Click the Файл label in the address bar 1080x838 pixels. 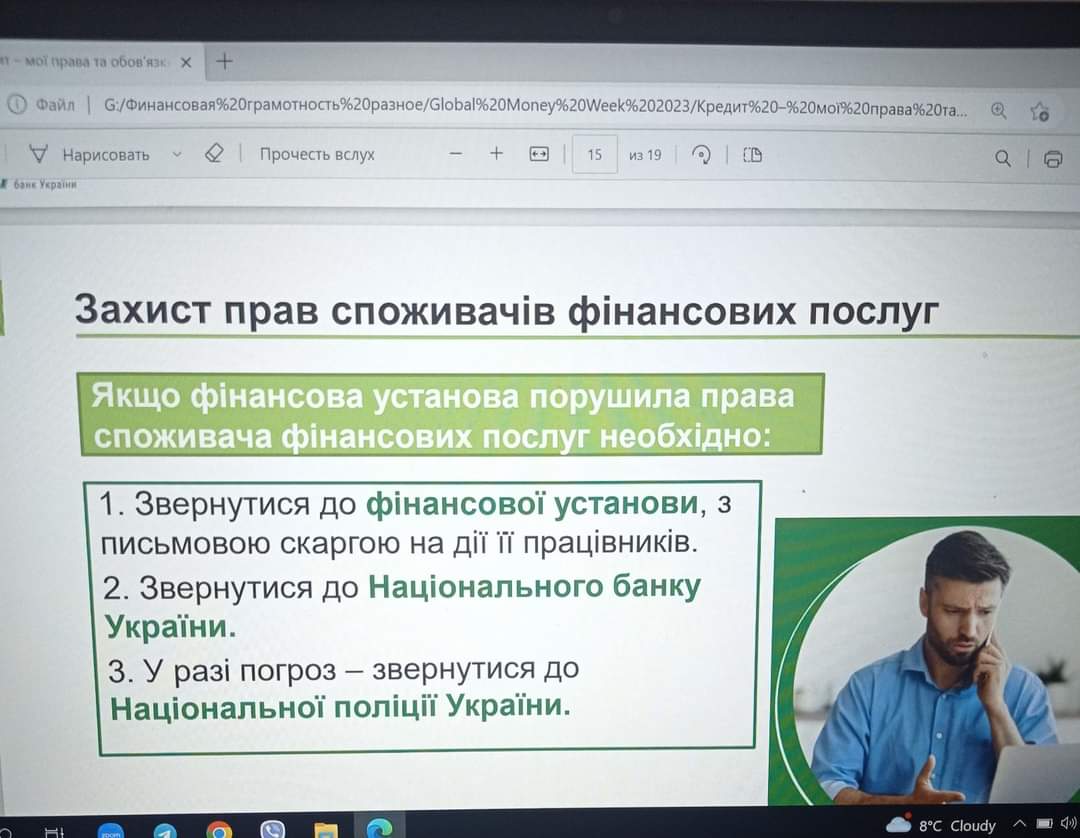(55, 105)
